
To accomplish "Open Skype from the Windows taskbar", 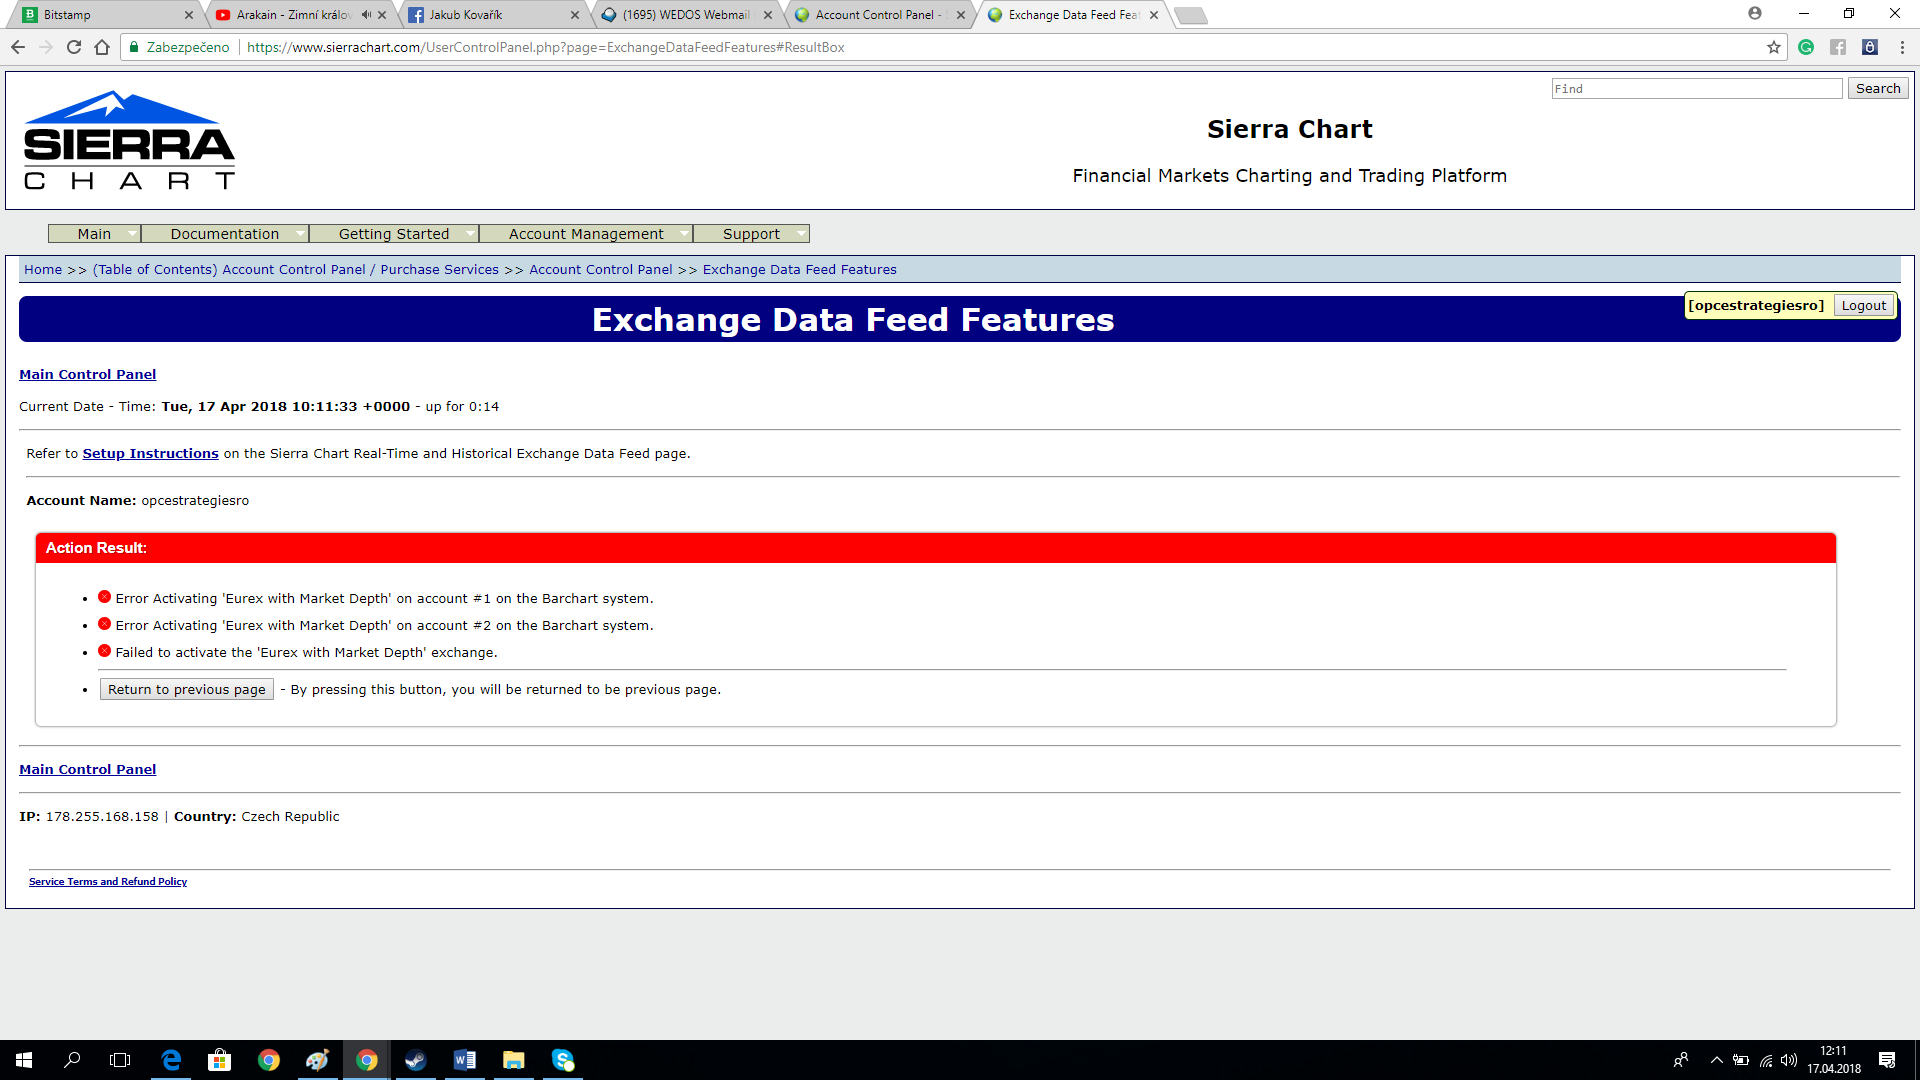I will point(563,1060).
